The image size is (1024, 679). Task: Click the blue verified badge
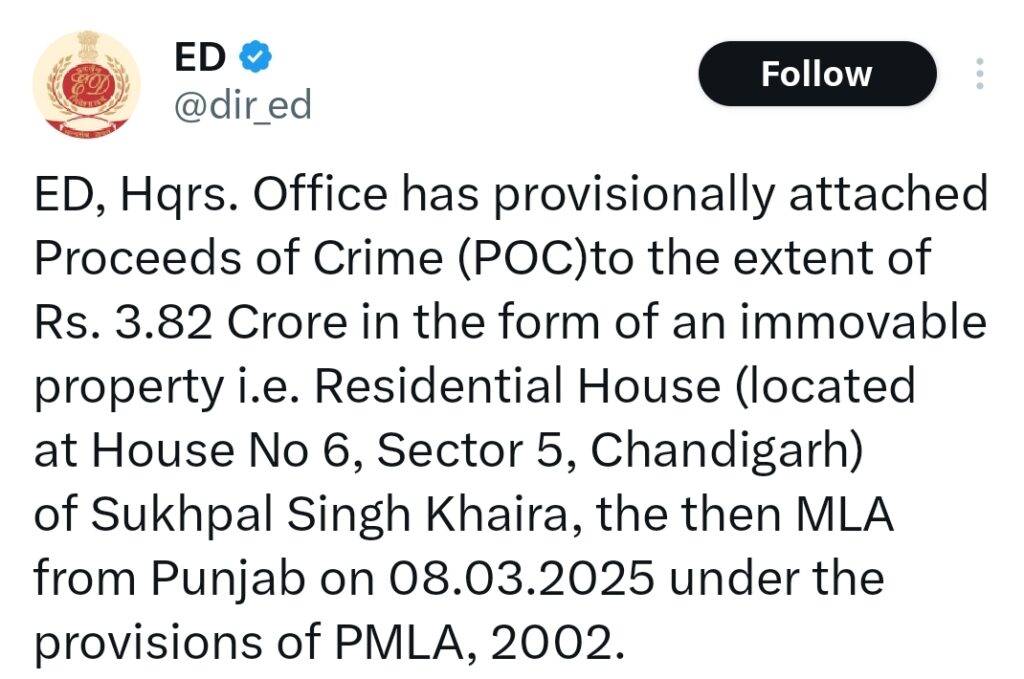pyautogui.click(x=258, y=58)
